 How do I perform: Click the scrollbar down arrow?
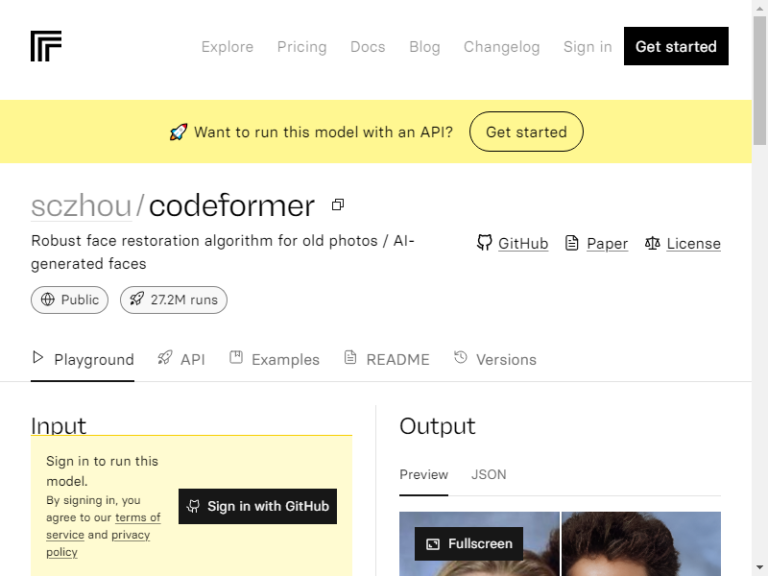coord(760,568)
